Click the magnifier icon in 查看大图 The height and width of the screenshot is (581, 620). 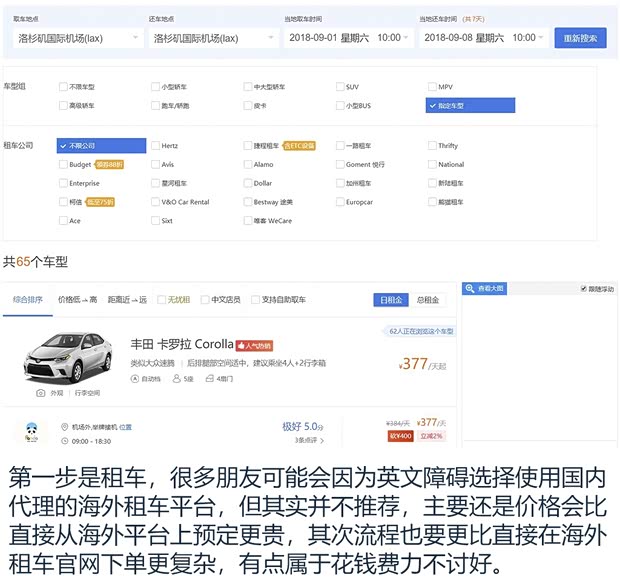tap(470, 288)
